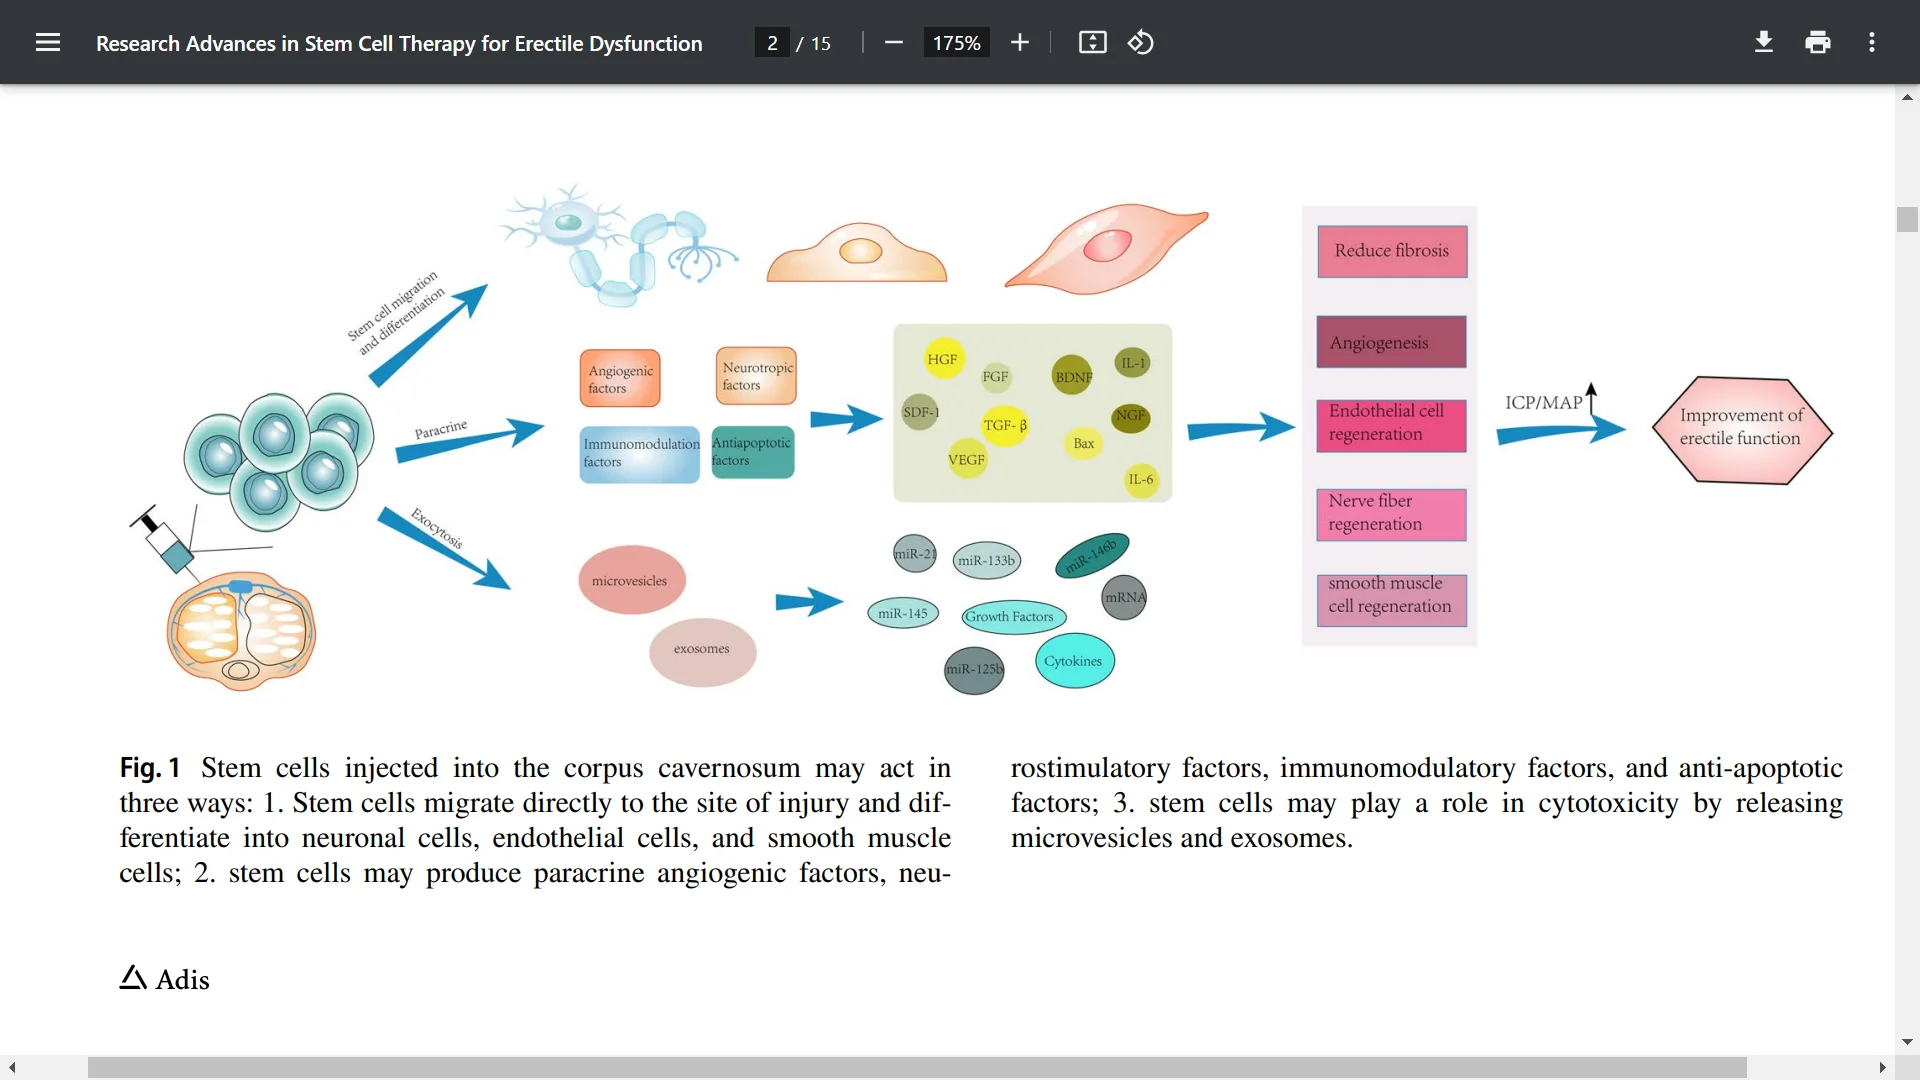Click the fit to page icon
The image size is (1920, 1080).
pos(1092,42)
